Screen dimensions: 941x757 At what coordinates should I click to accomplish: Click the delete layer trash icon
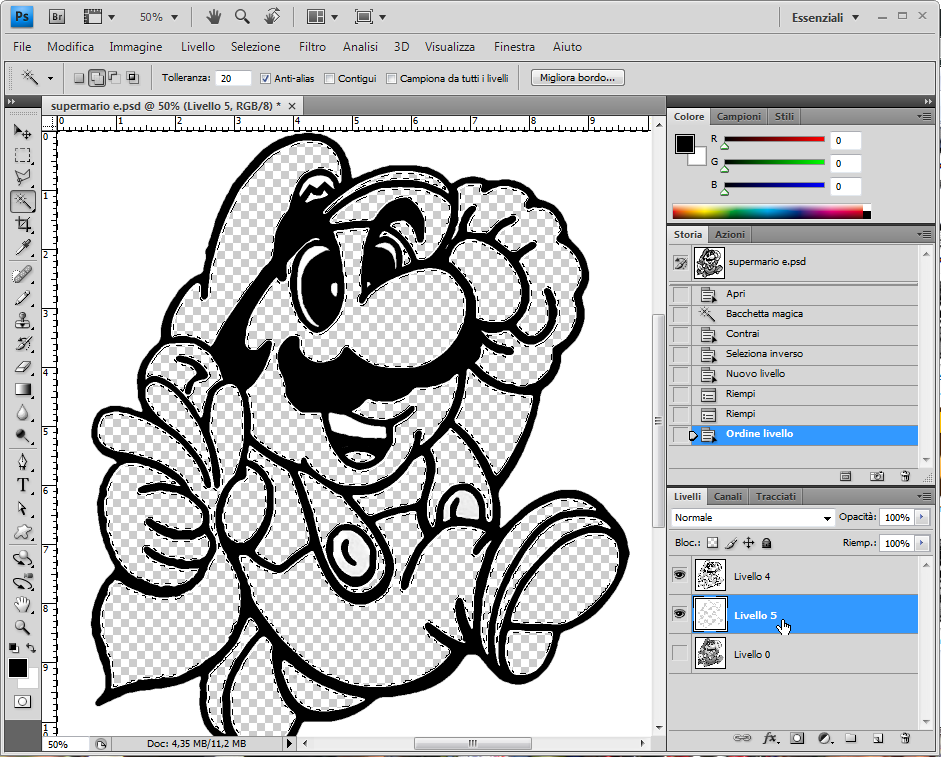(x=904, y=738)
